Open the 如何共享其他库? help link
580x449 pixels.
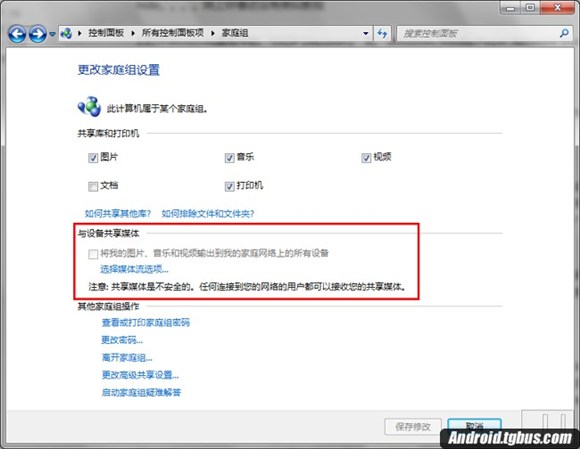click(118, 213)
